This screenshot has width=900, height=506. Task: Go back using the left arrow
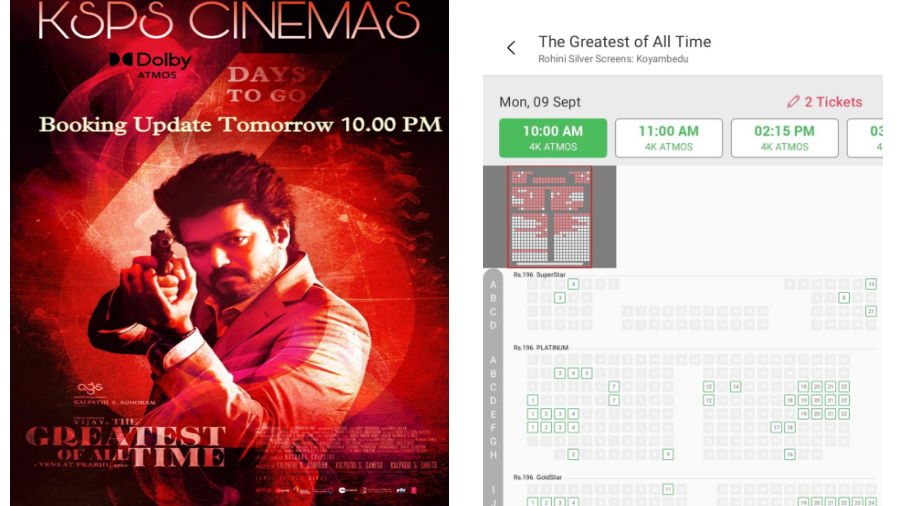[x=511, y=48]
